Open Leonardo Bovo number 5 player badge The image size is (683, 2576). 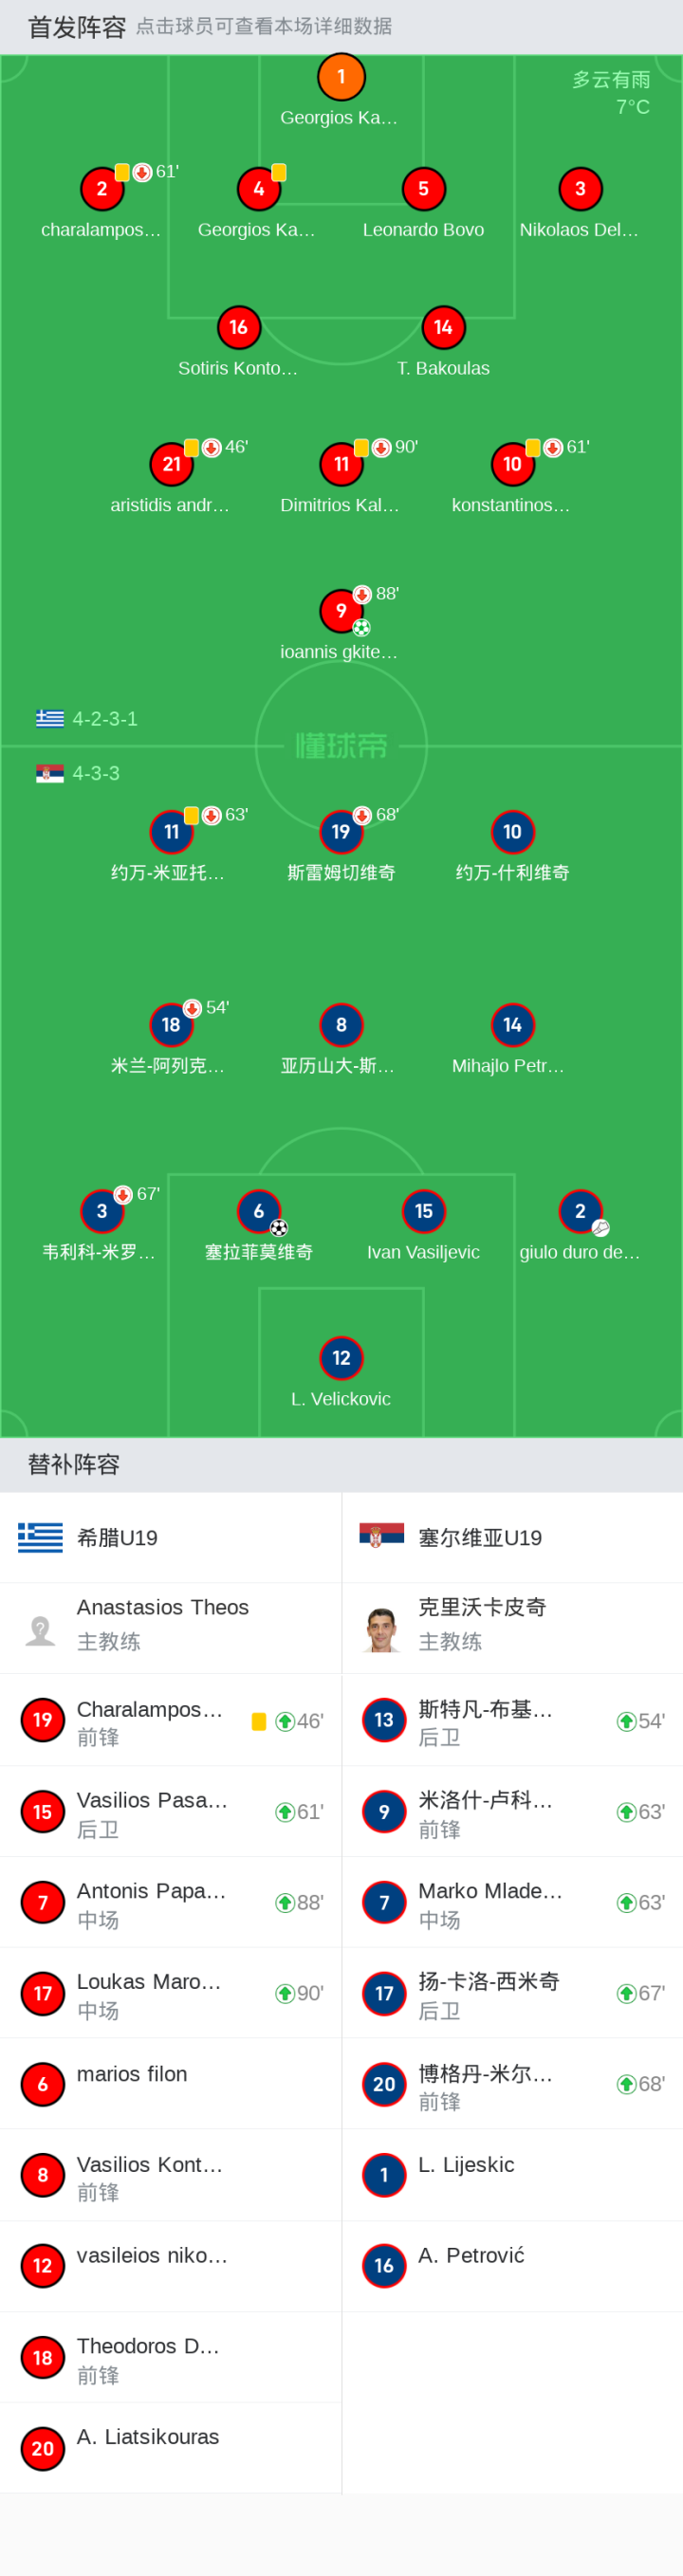pos(423,189)
